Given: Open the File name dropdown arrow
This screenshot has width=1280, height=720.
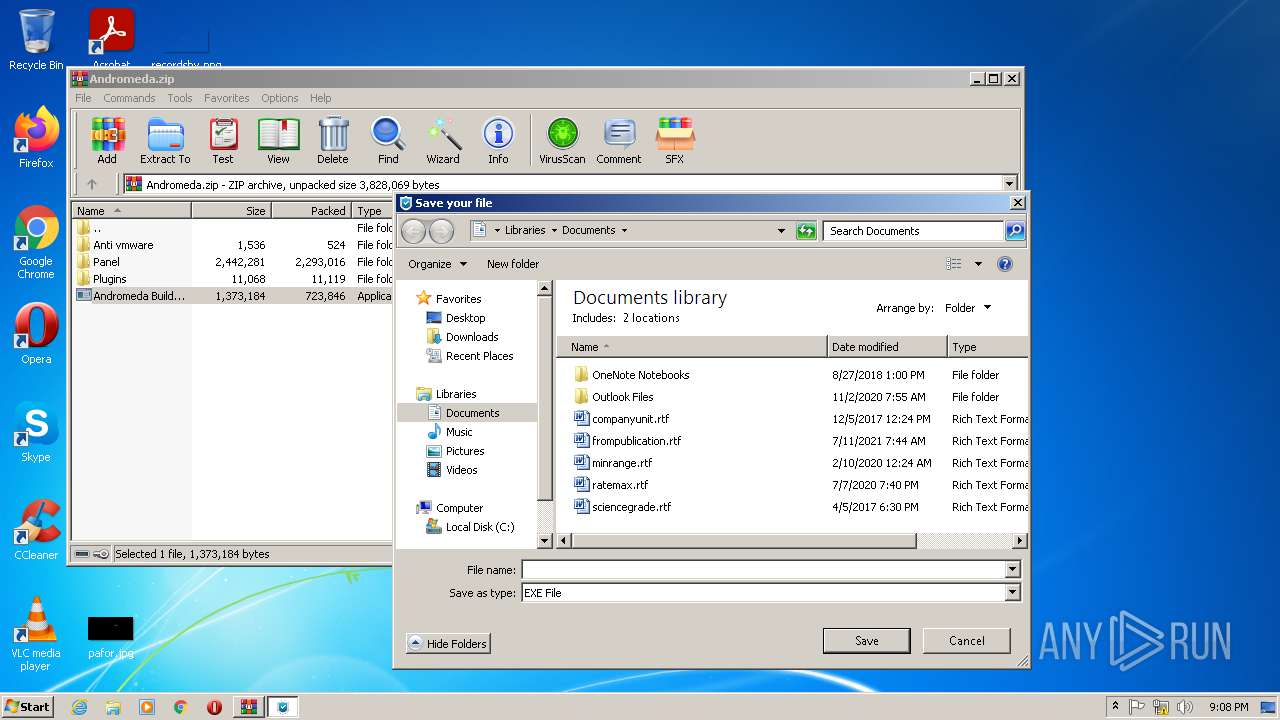Looking at the screenshot, I should click(1012, 570).
